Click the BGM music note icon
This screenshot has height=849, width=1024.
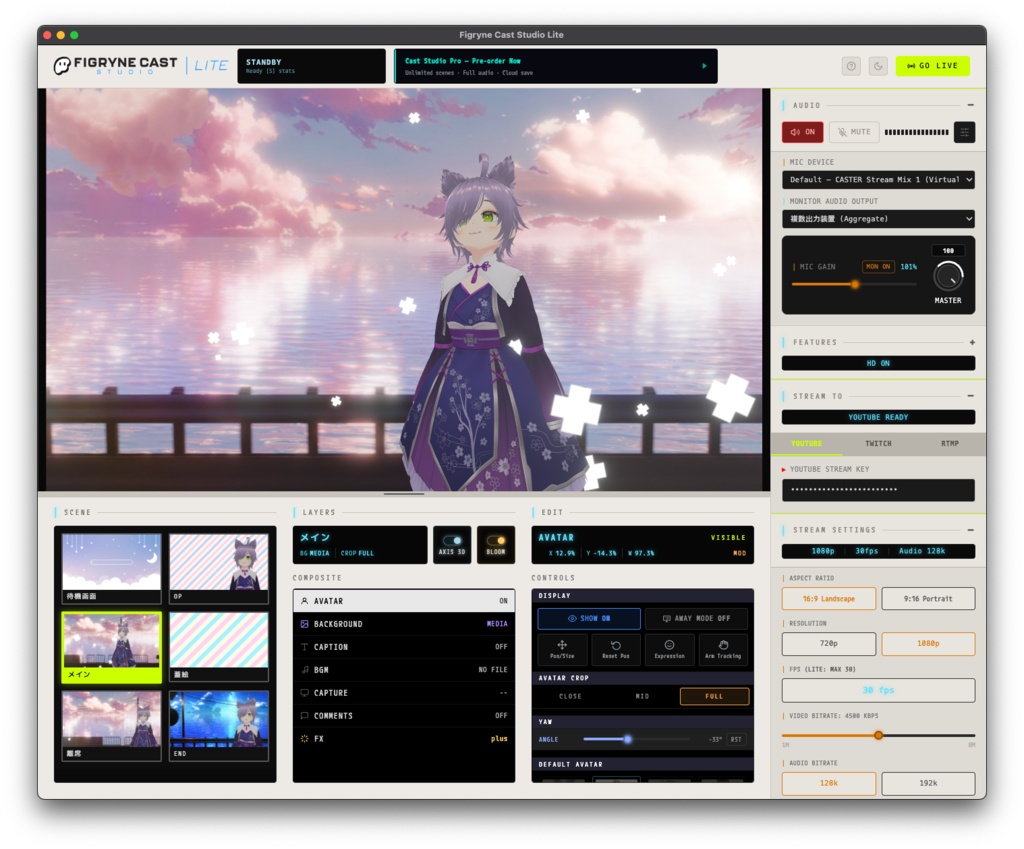304,669
